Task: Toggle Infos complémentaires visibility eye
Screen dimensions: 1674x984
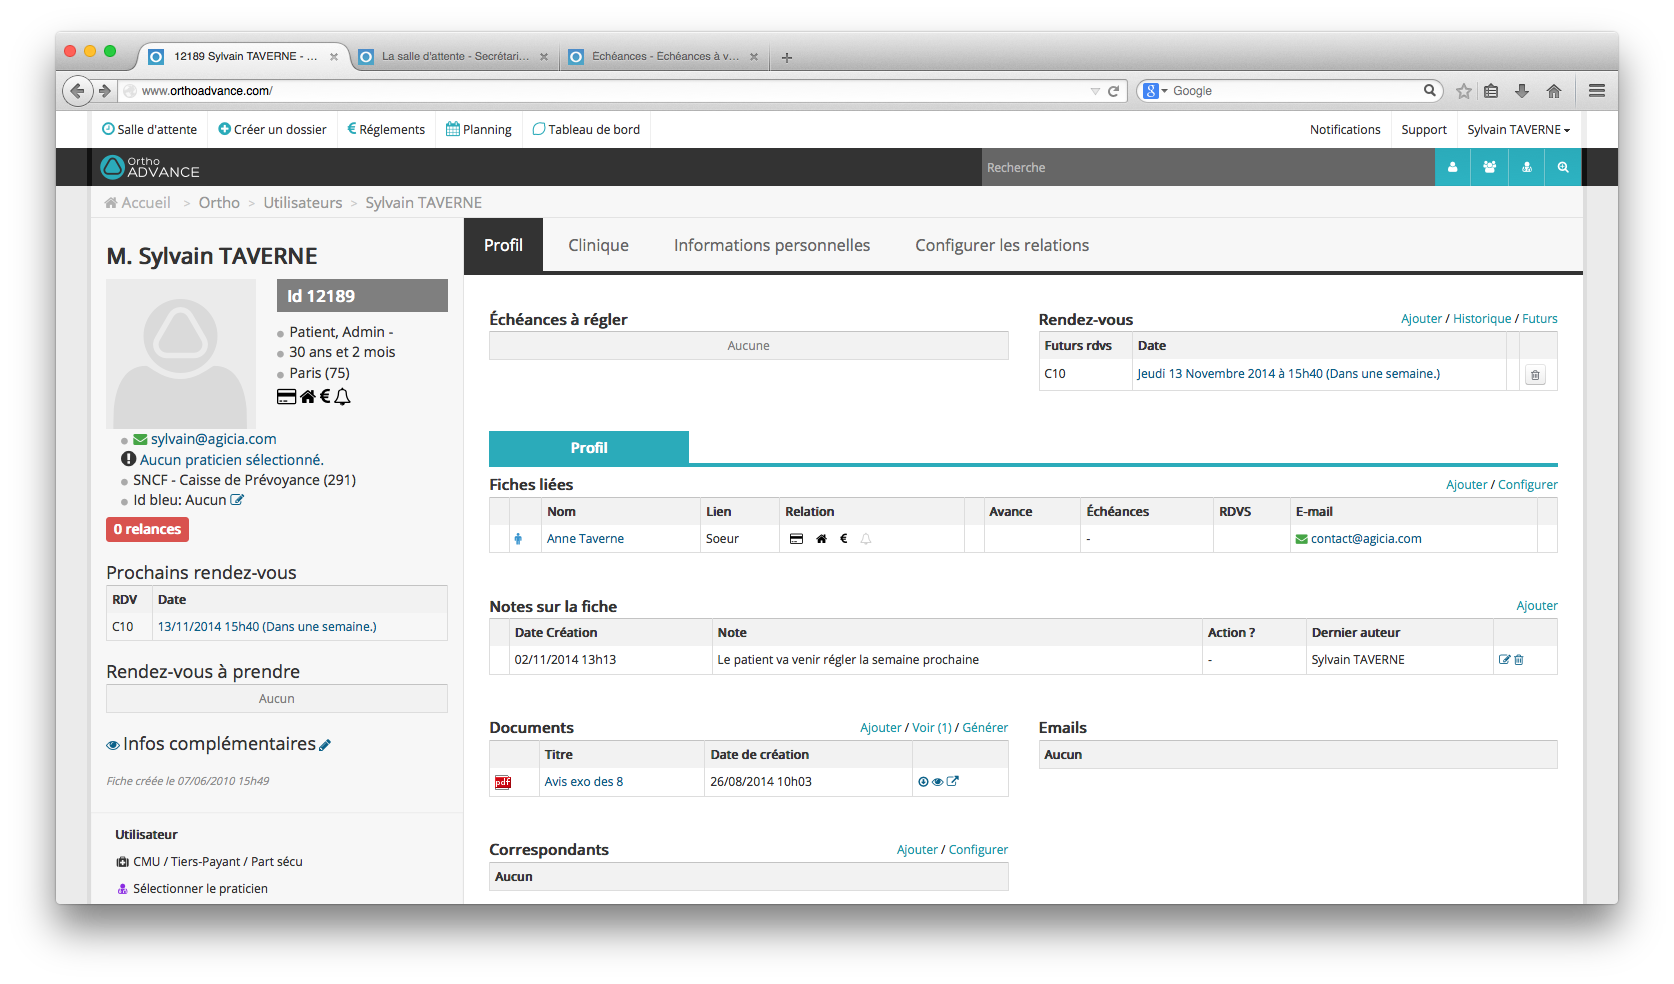Action: coord(113,745)
